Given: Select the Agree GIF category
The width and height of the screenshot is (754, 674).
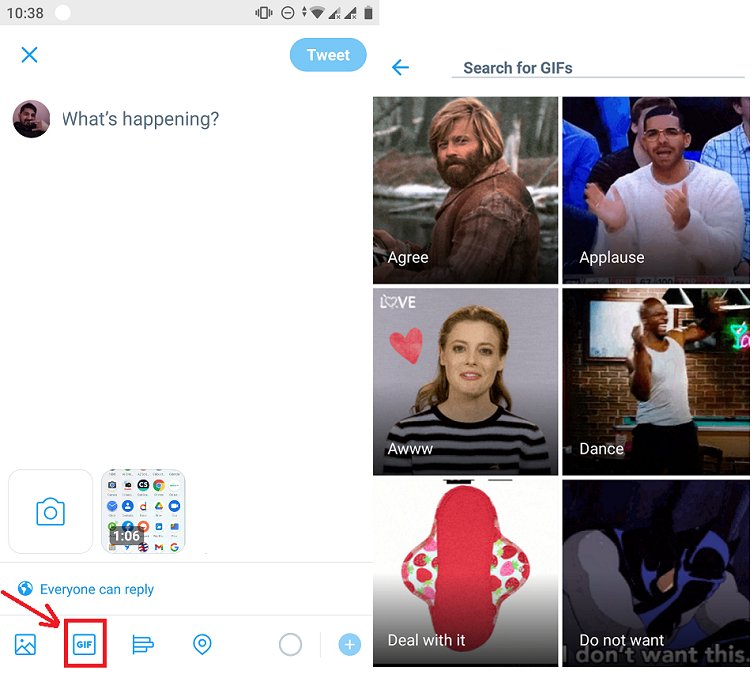Looking at the screenshot, I should [x=466, y=190].
